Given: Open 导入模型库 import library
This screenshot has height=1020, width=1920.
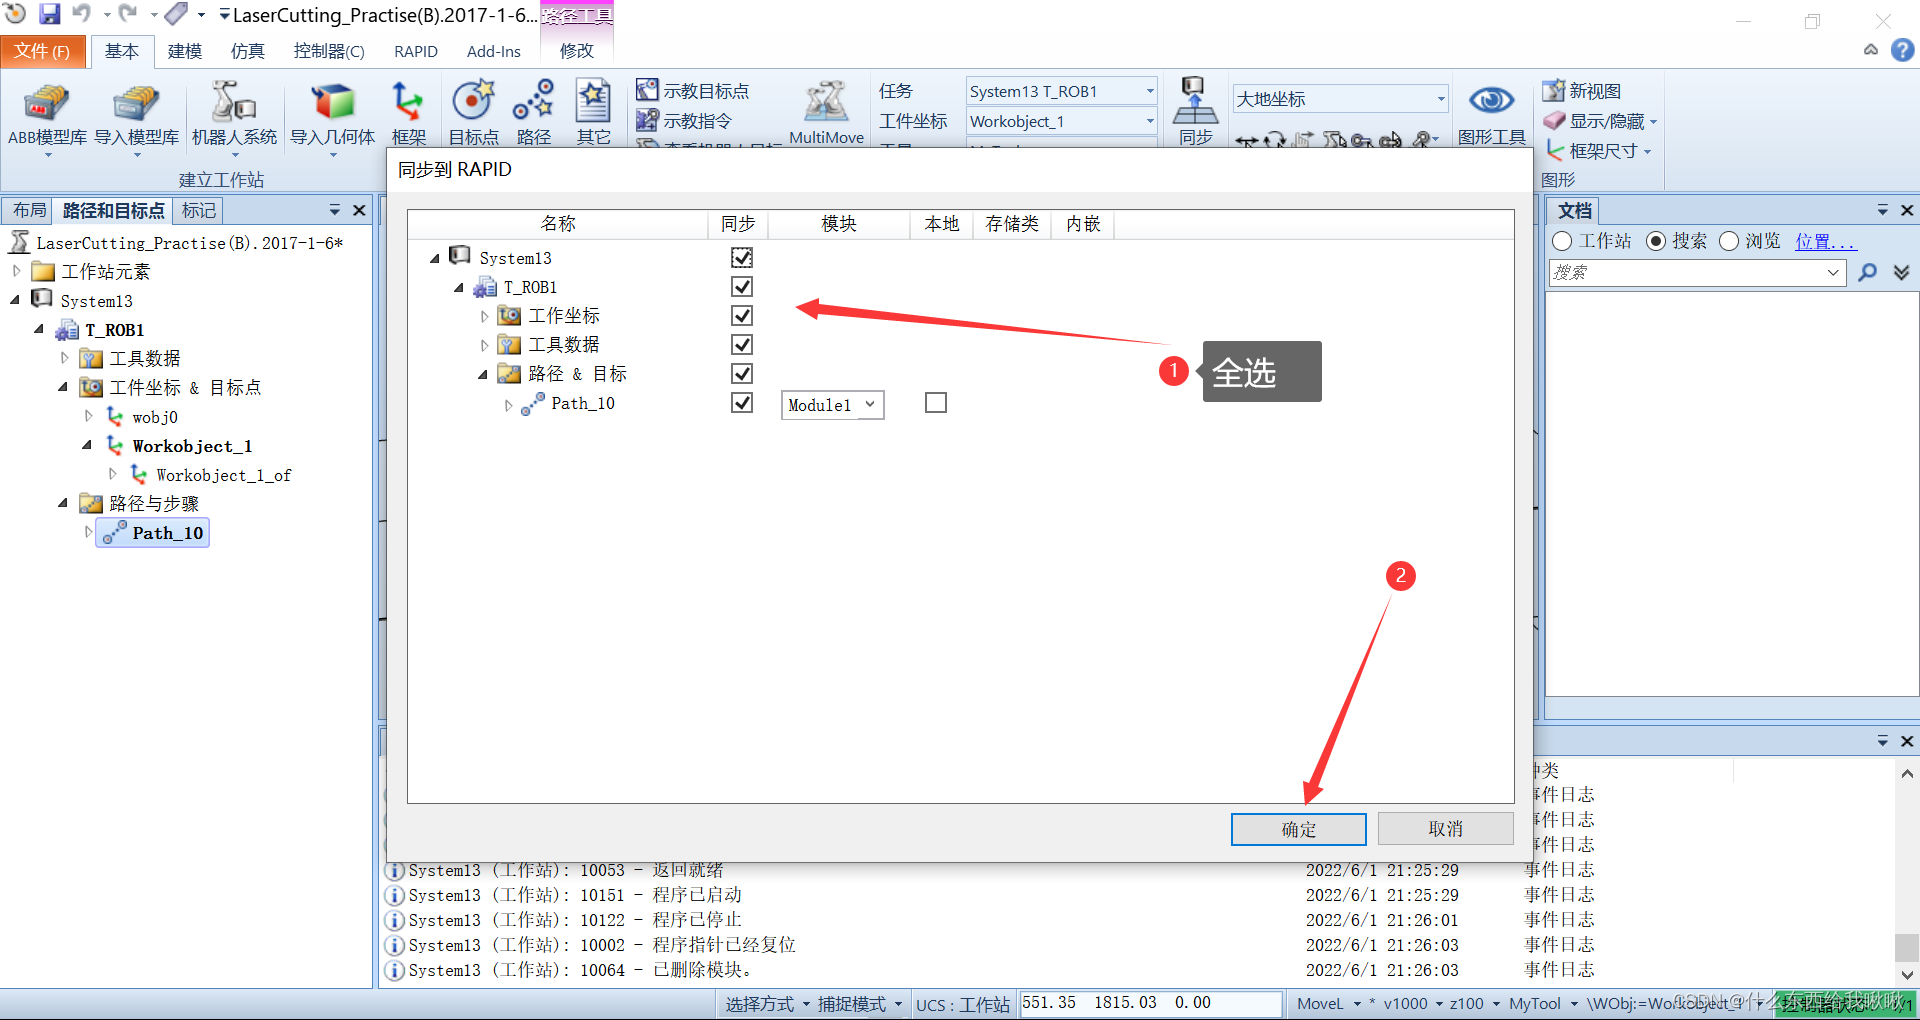Looking at the screenshot, I should (136, 117).
